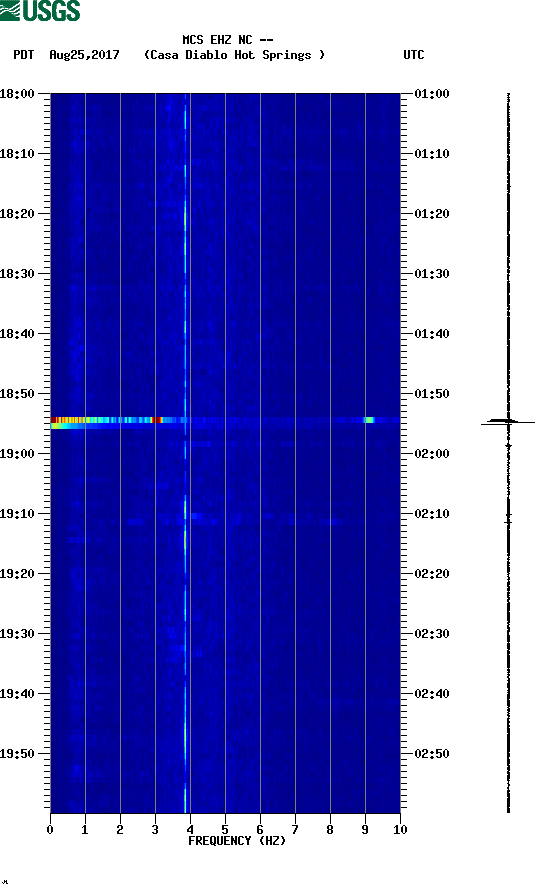
Task: Click the small seismogram spike near 02:11 UTC
Action: [508, 522]
